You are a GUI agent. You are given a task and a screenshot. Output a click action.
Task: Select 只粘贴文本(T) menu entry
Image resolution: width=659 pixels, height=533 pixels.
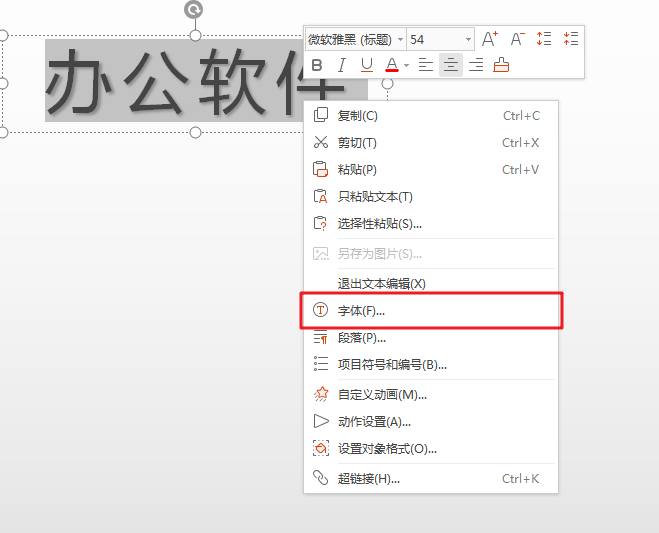click(431, 196)
